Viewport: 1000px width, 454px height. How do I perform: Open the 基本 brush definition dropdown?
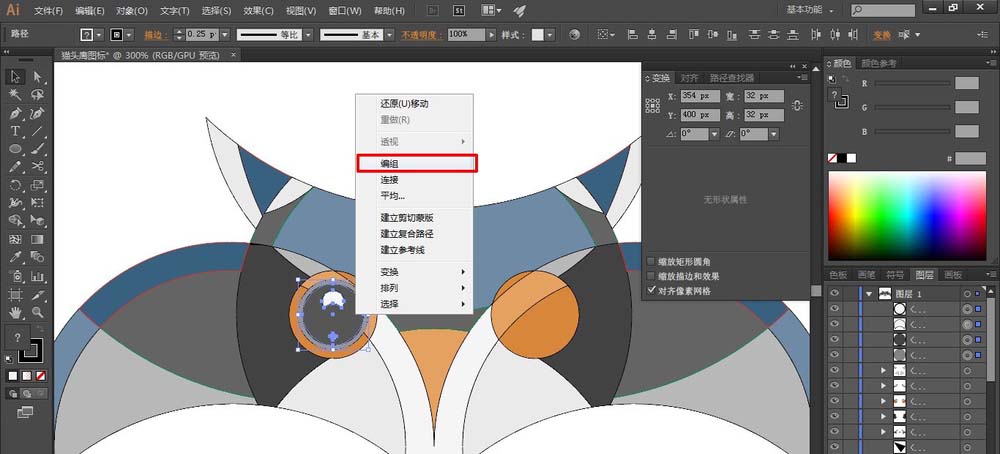coord(389,35)
